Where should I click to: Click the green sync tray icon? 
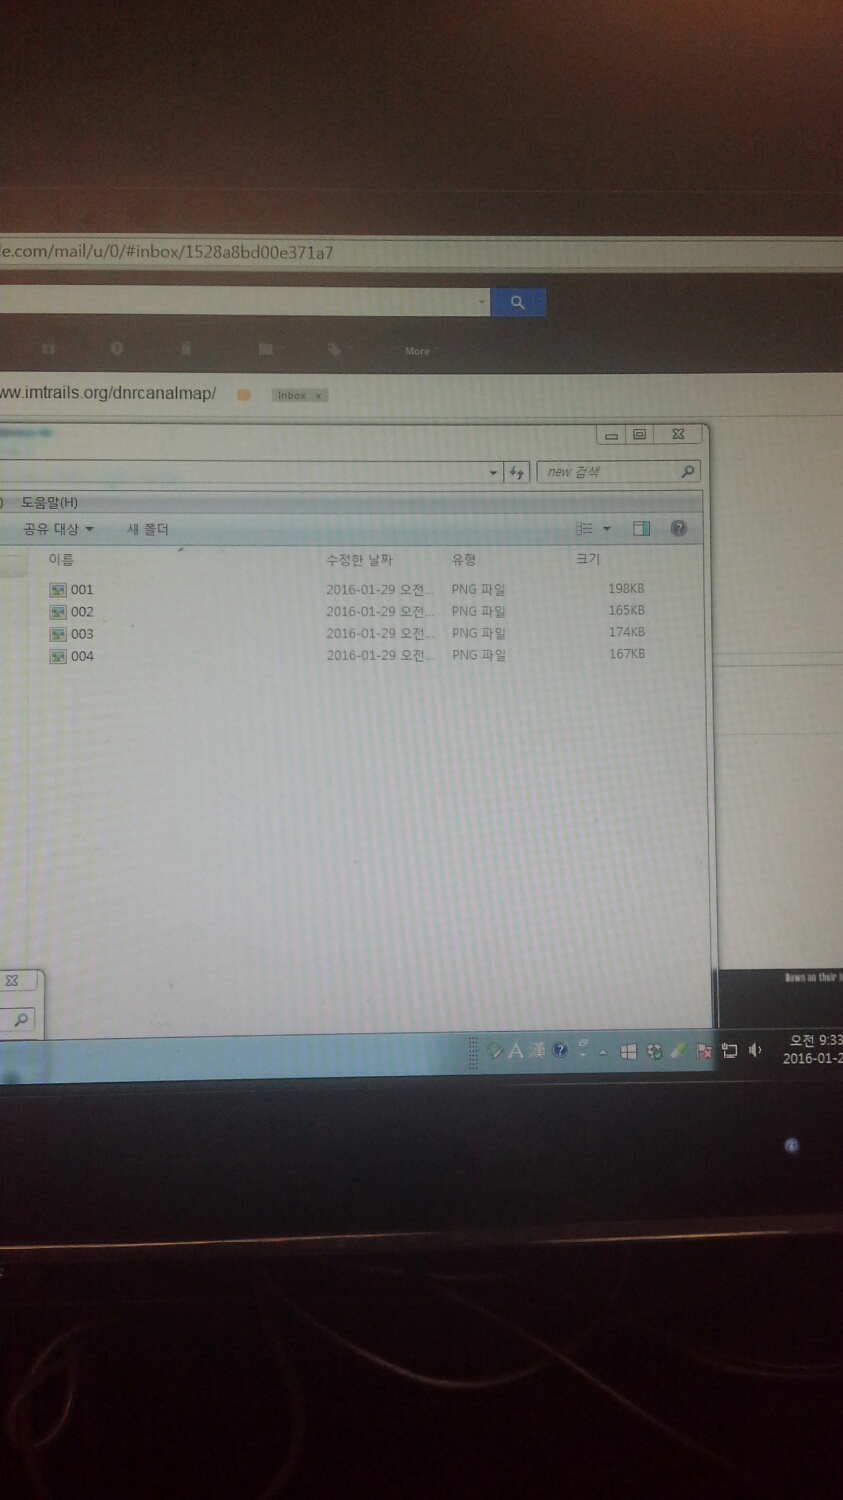click(x=654, y=1051)
